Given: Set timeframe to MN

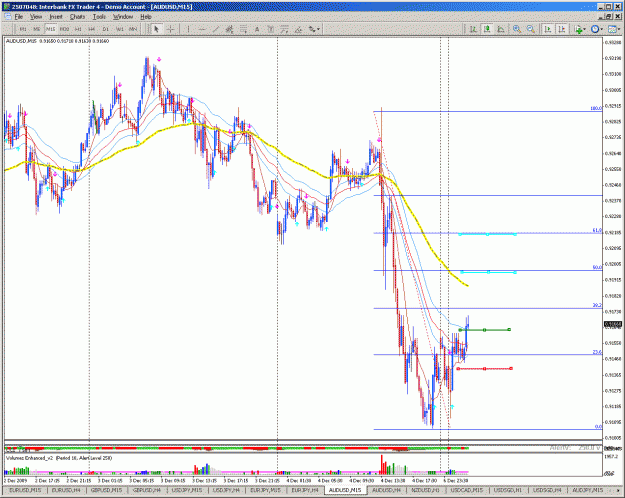Looking at the screenshot, I should coord(133,29).
